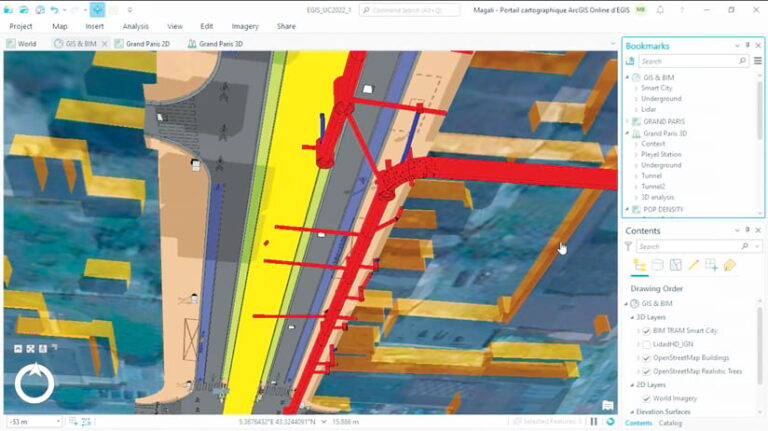Go to the 3D analysis bookmark
768x431 pixels.
pyautogui.click(x=657, y=197)
